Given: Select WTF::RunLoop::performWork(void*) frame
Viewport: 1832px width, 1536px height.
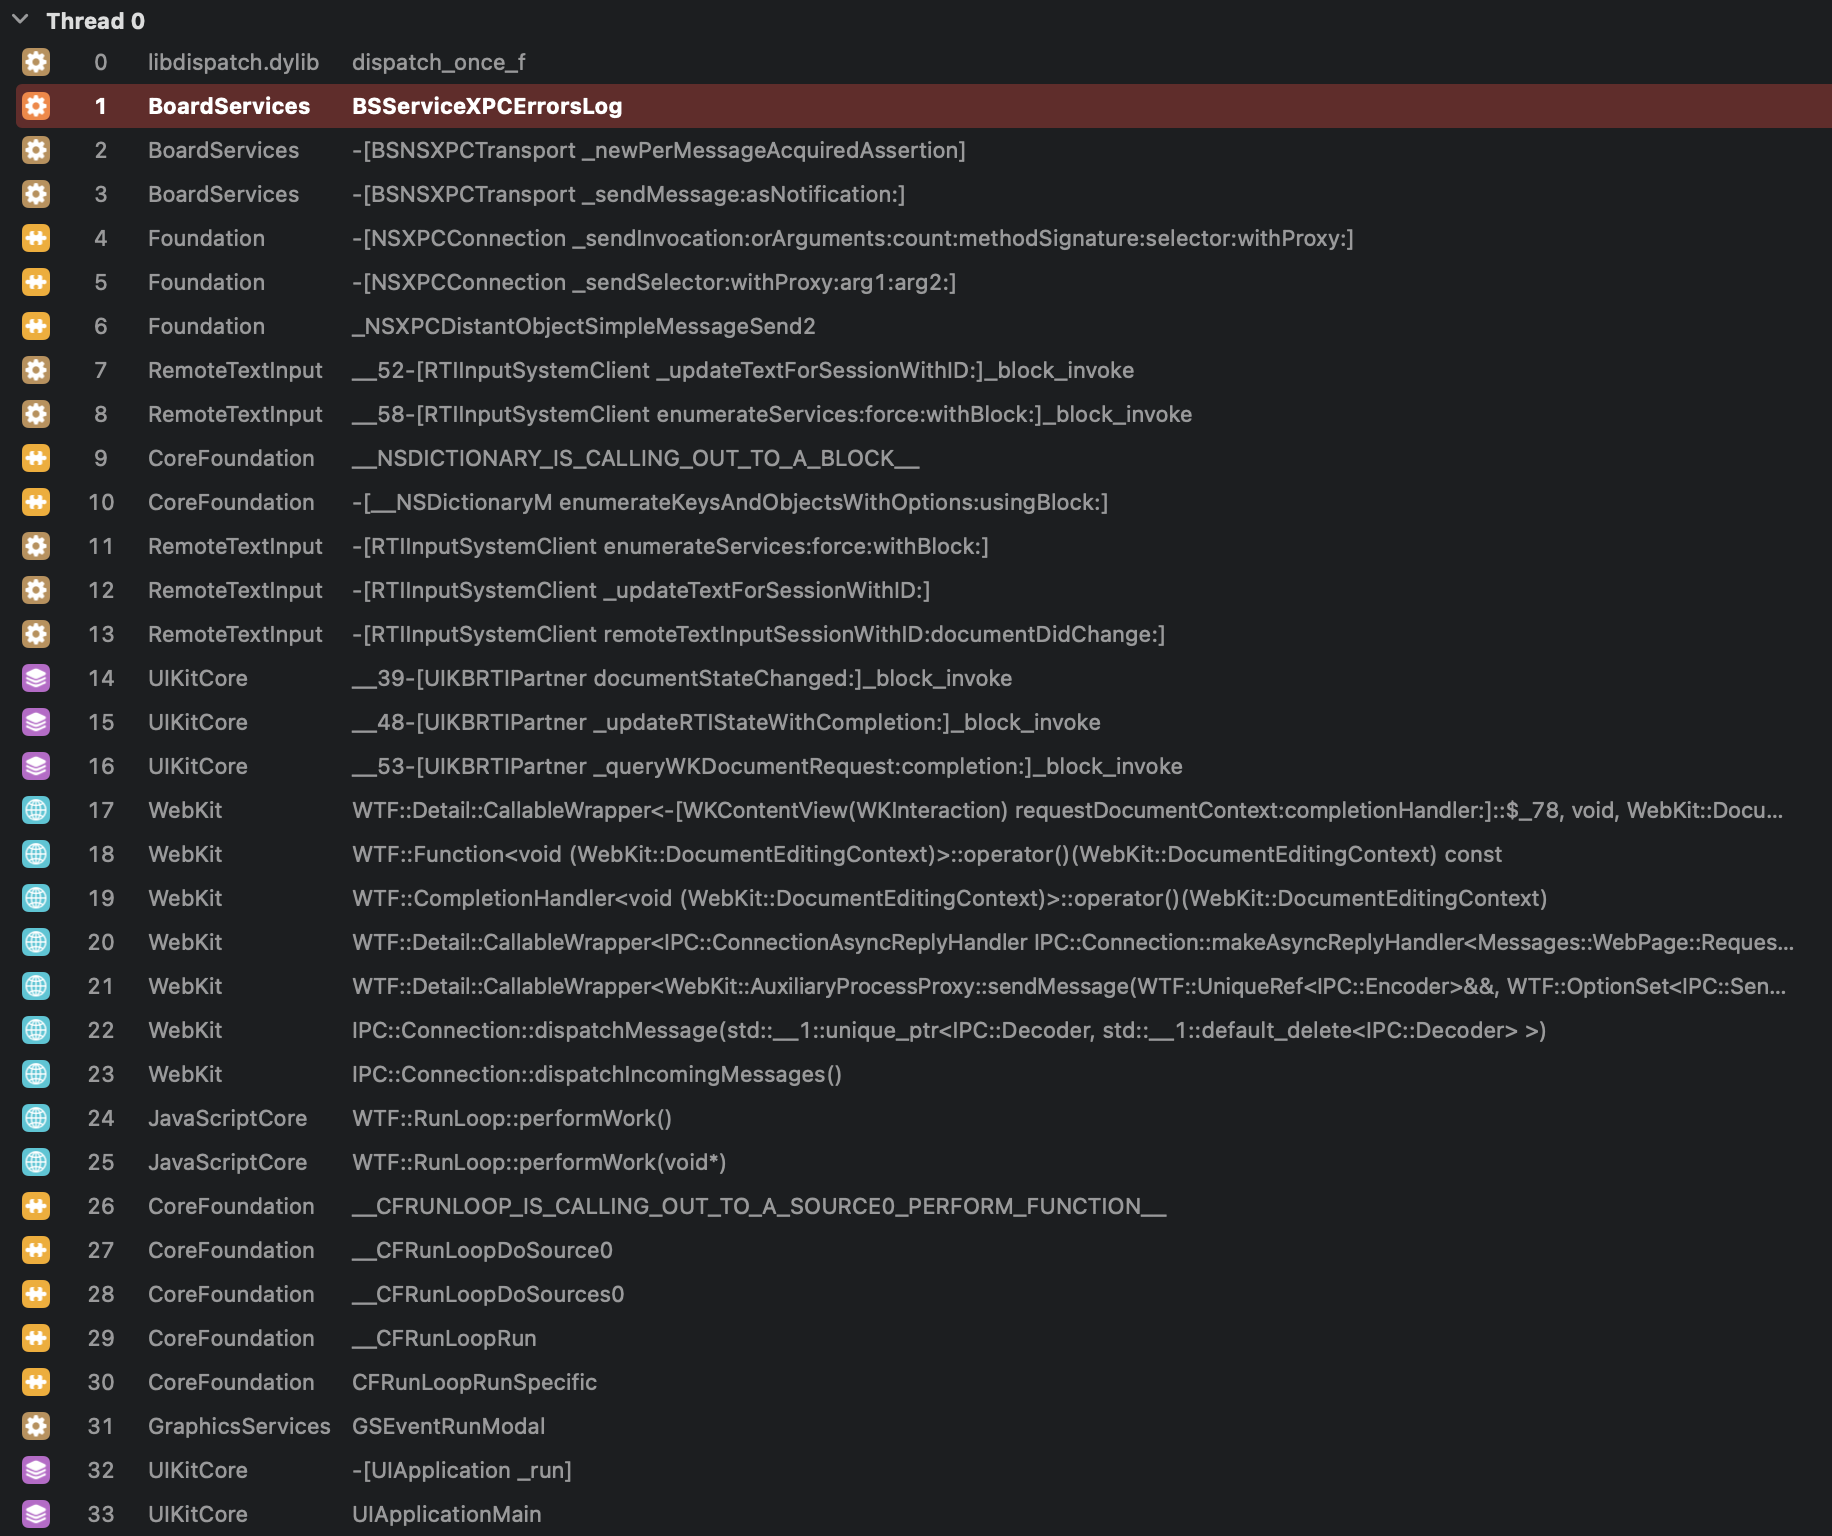Looking at the screenshot, I should pos(538,1162).
